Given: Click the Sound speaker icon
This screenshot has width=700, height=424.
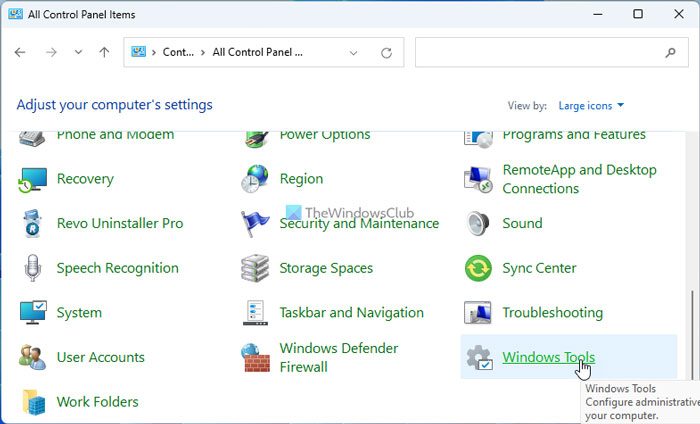Looking at the screenshot, I should (x=479, y=224).
